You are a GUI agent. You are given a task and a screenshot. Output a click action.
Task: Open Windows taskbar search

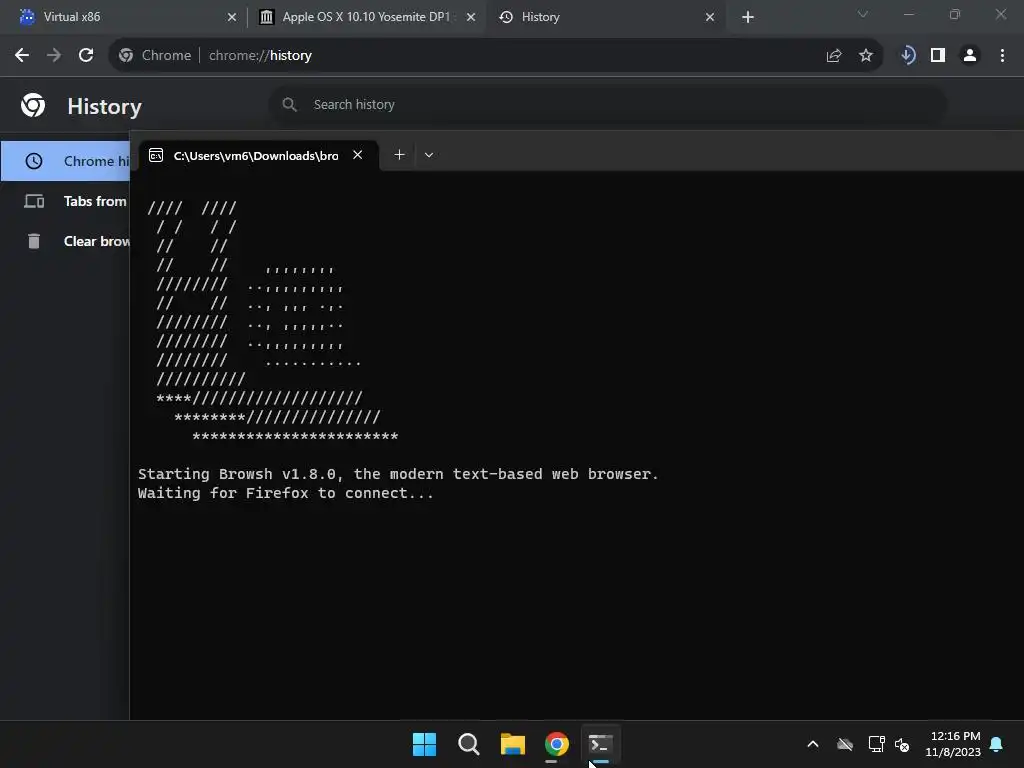[x=468, y=744]
